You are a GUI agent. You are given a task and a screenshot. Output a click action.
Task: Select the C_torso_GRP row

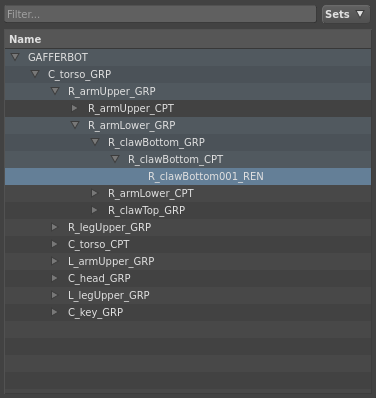coord(188,74)
